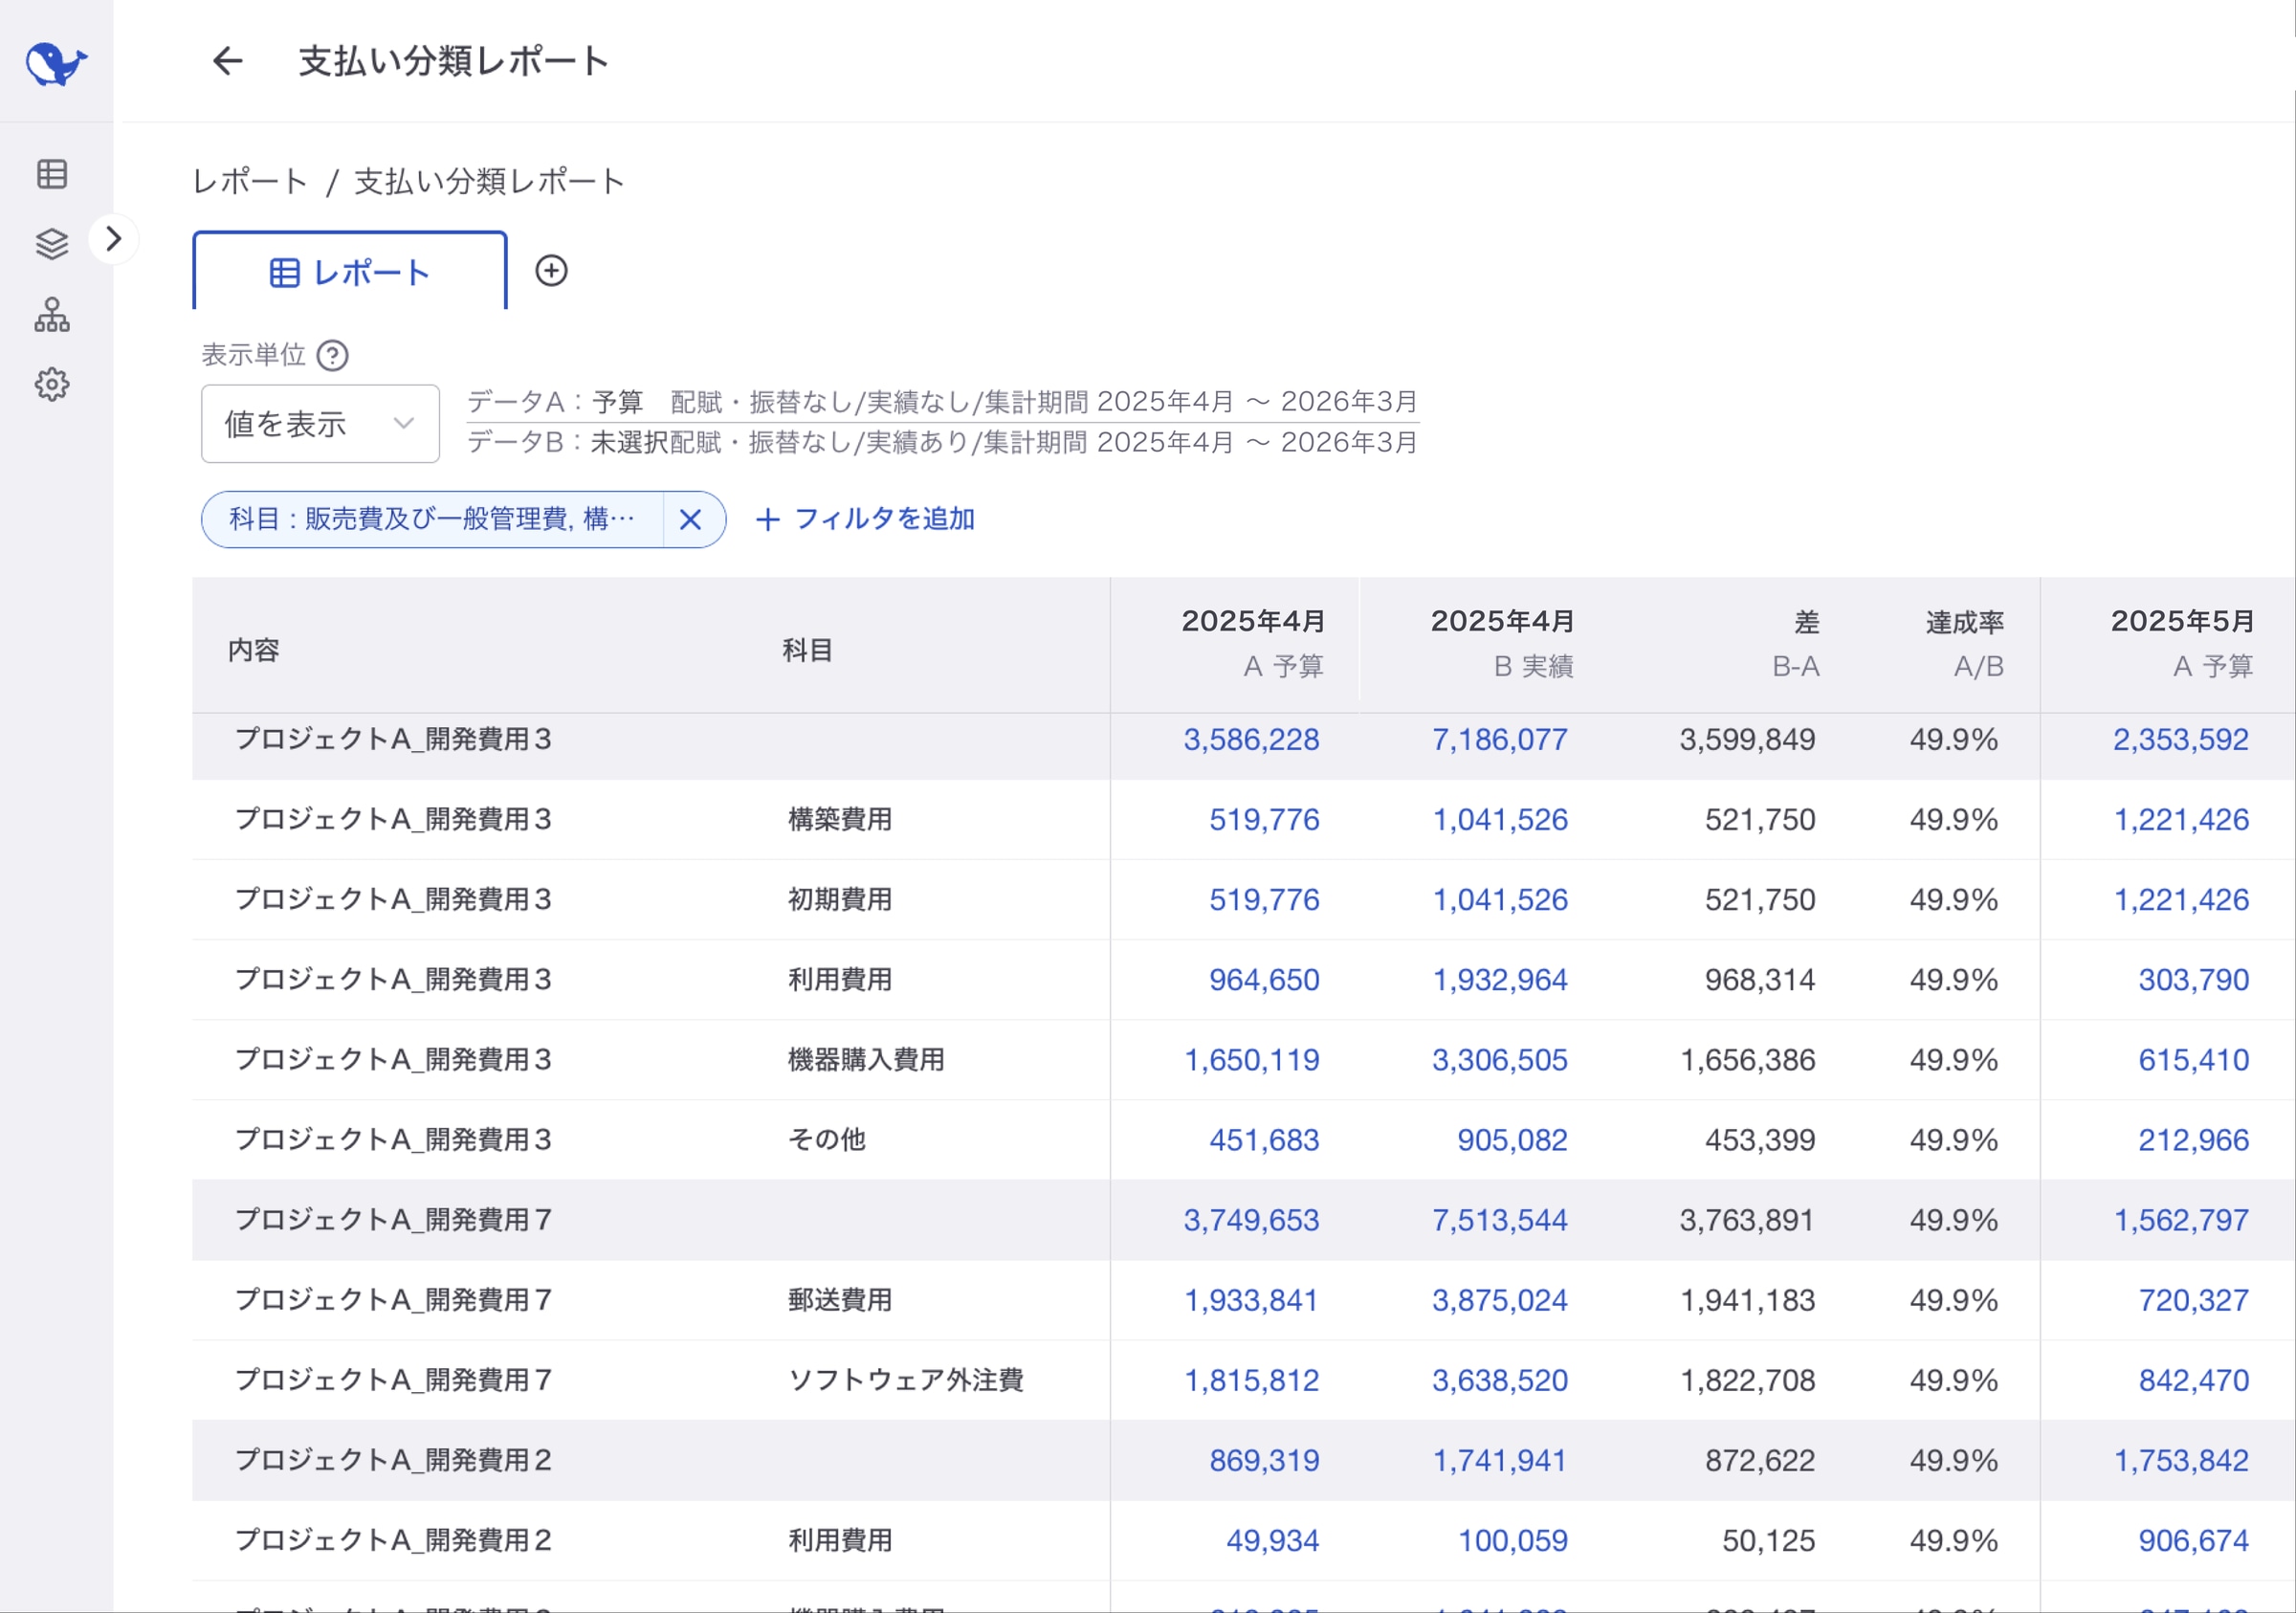Click value 49,934
Image resolution: width=2296 pixels, height=1613 pixels.
point(1273,1540)
